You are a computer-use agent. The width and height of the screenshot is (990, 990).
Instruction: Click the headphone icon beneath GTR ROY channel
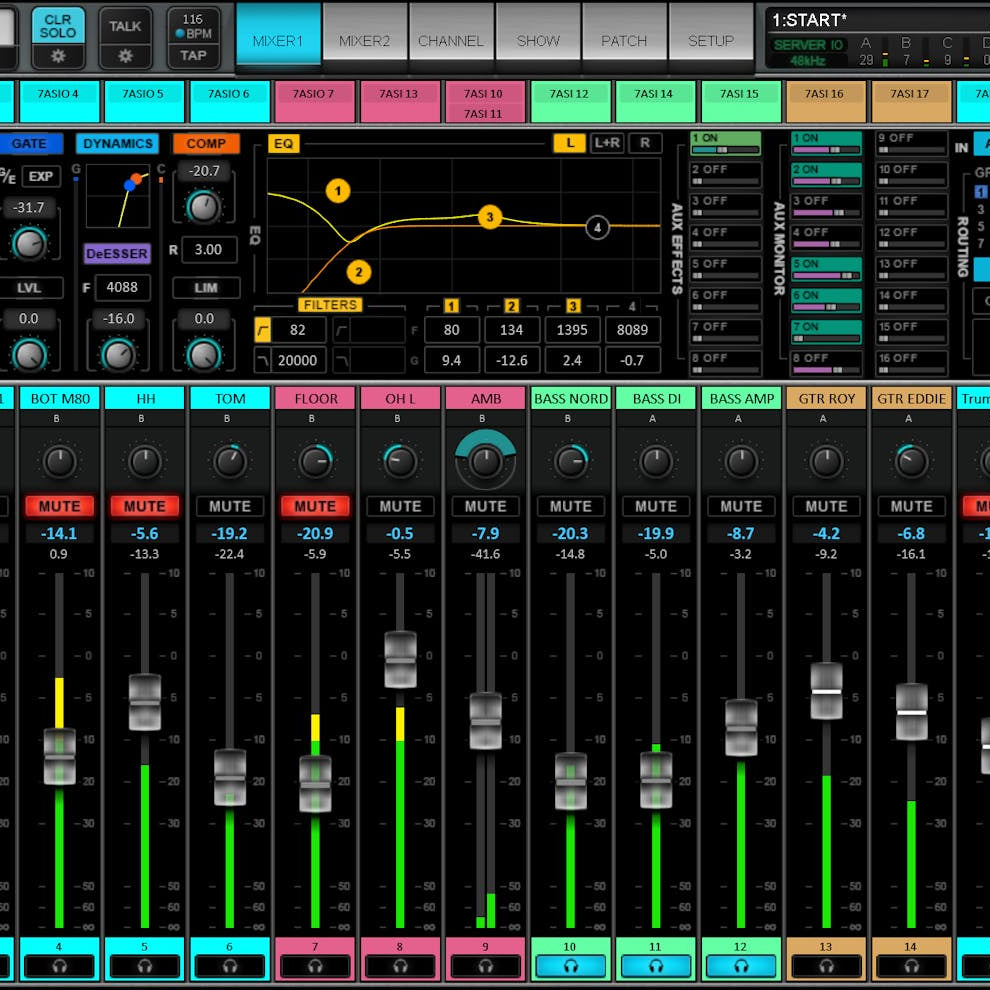(x=826, y=965)
